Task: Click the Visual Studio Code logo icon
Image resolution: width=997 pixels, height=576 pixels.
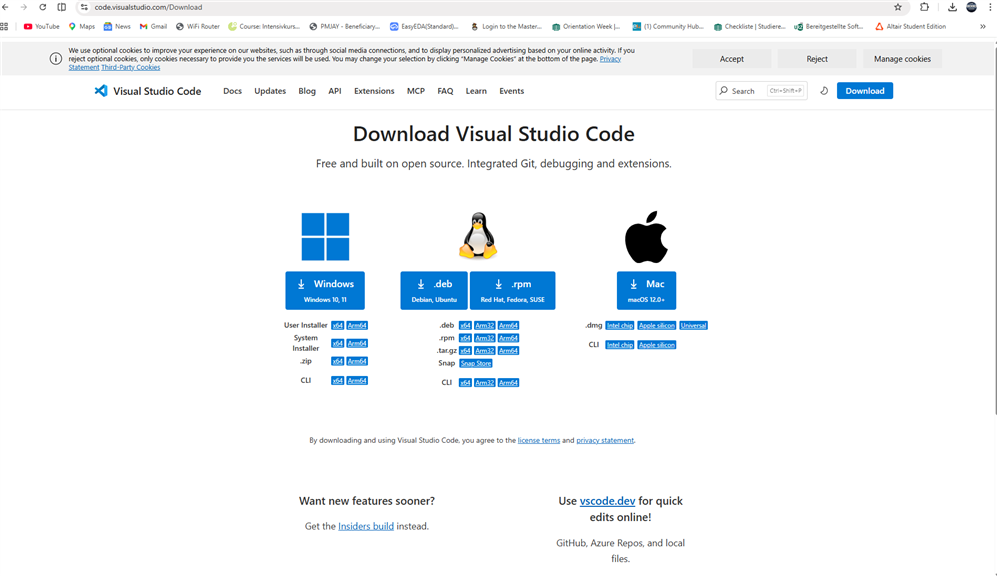Action: 100,91
